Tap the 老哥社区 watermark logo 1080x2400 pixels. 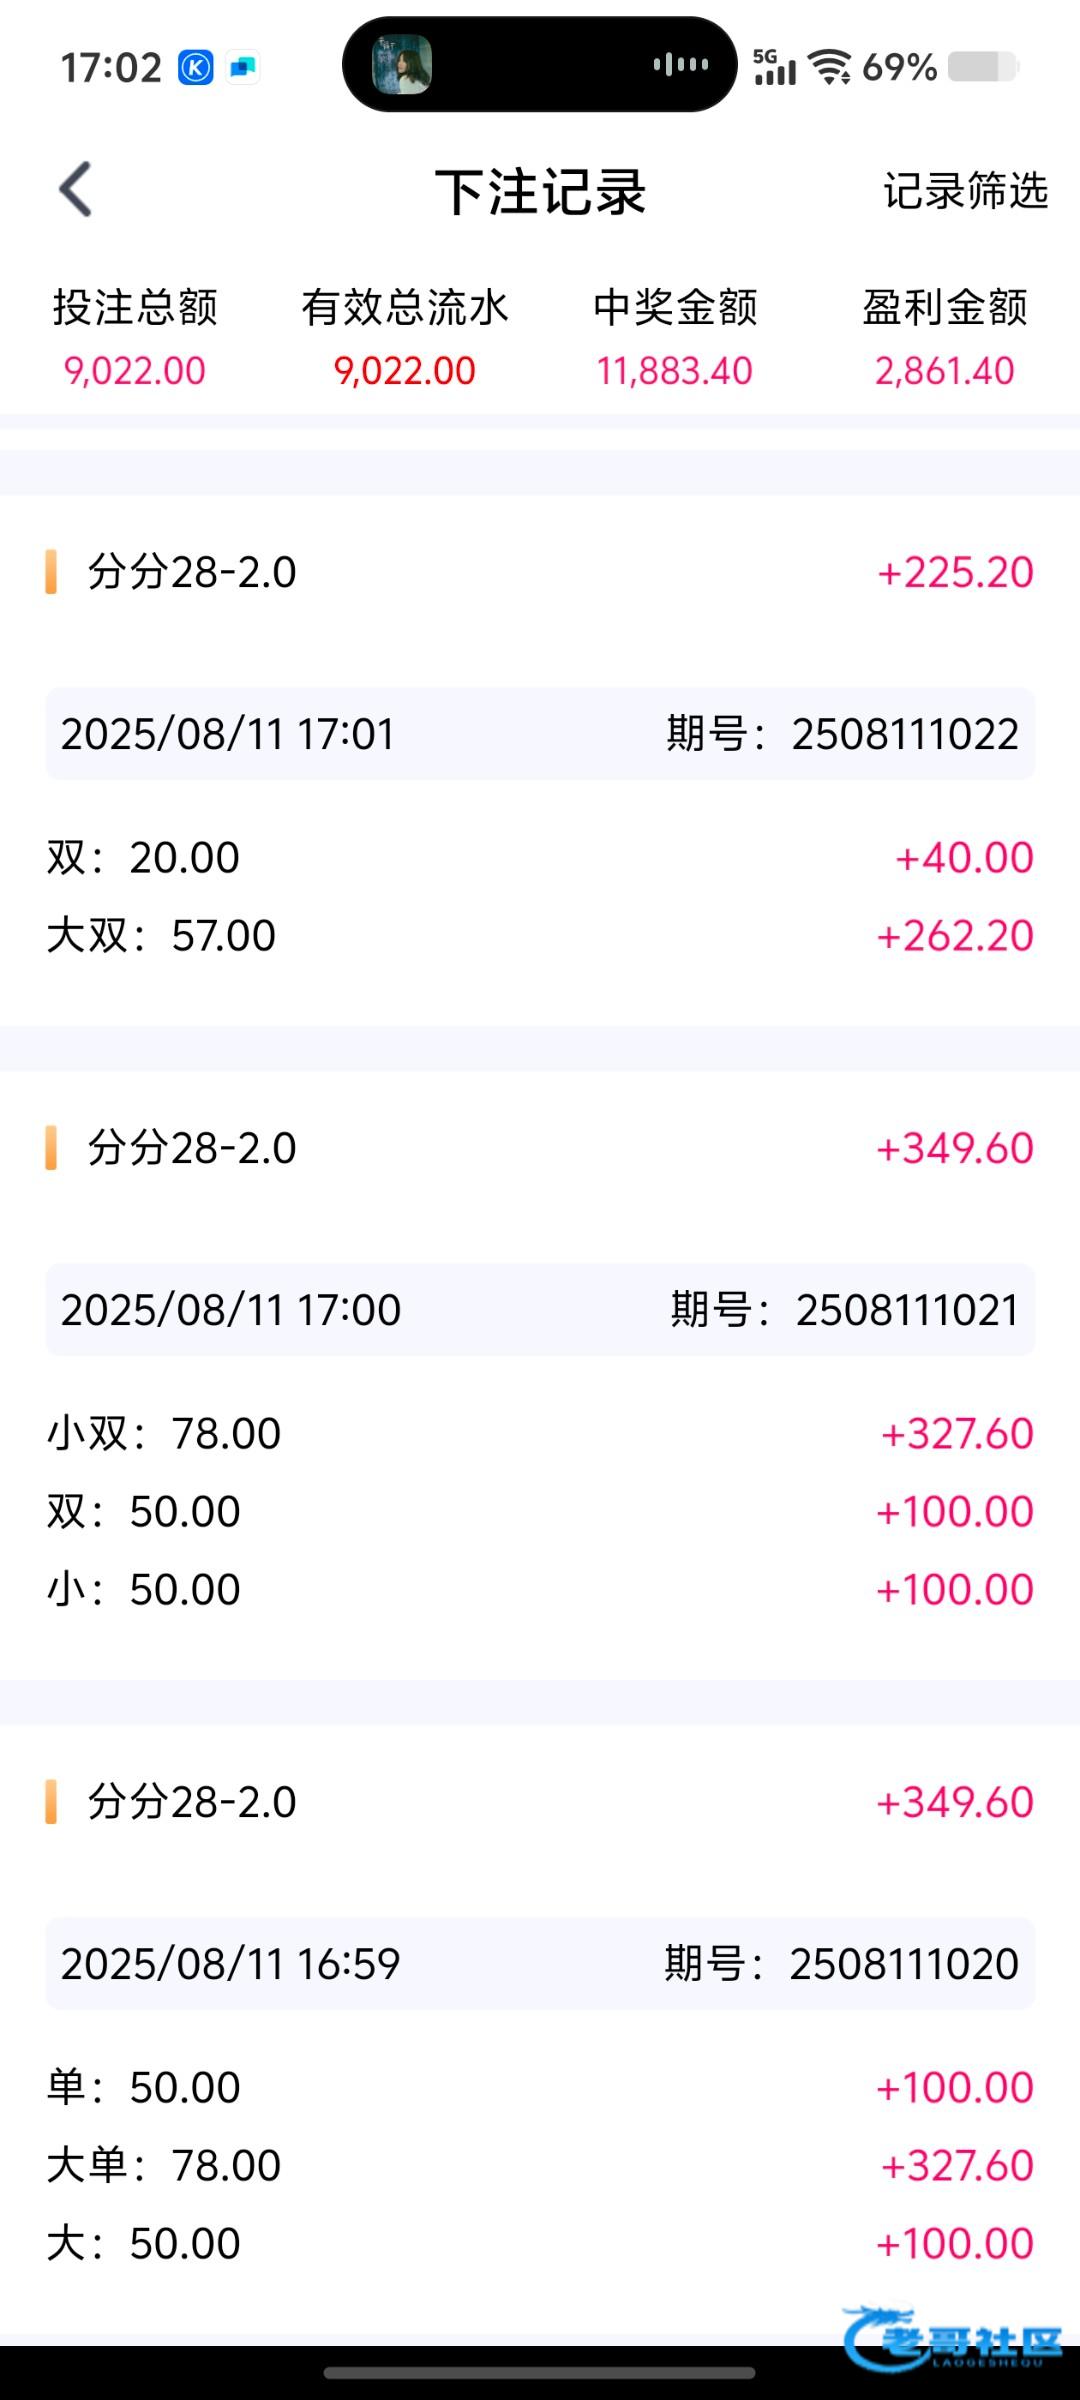[x=952, y=2338]
